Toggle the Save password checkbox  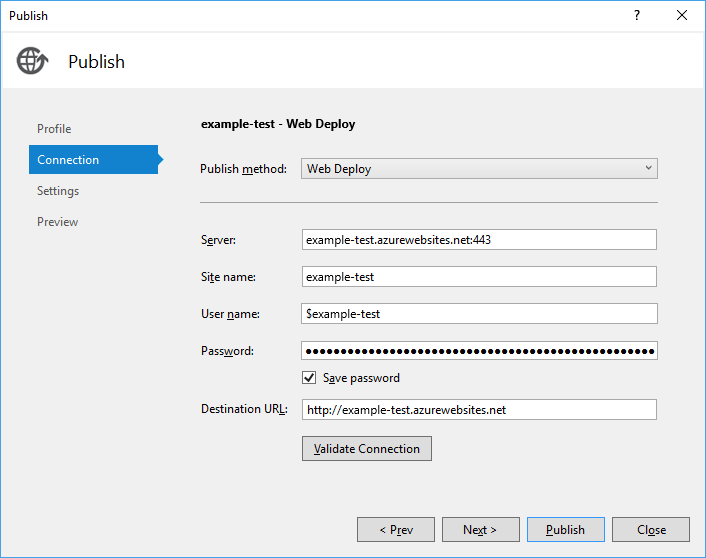tap(309, 377)
